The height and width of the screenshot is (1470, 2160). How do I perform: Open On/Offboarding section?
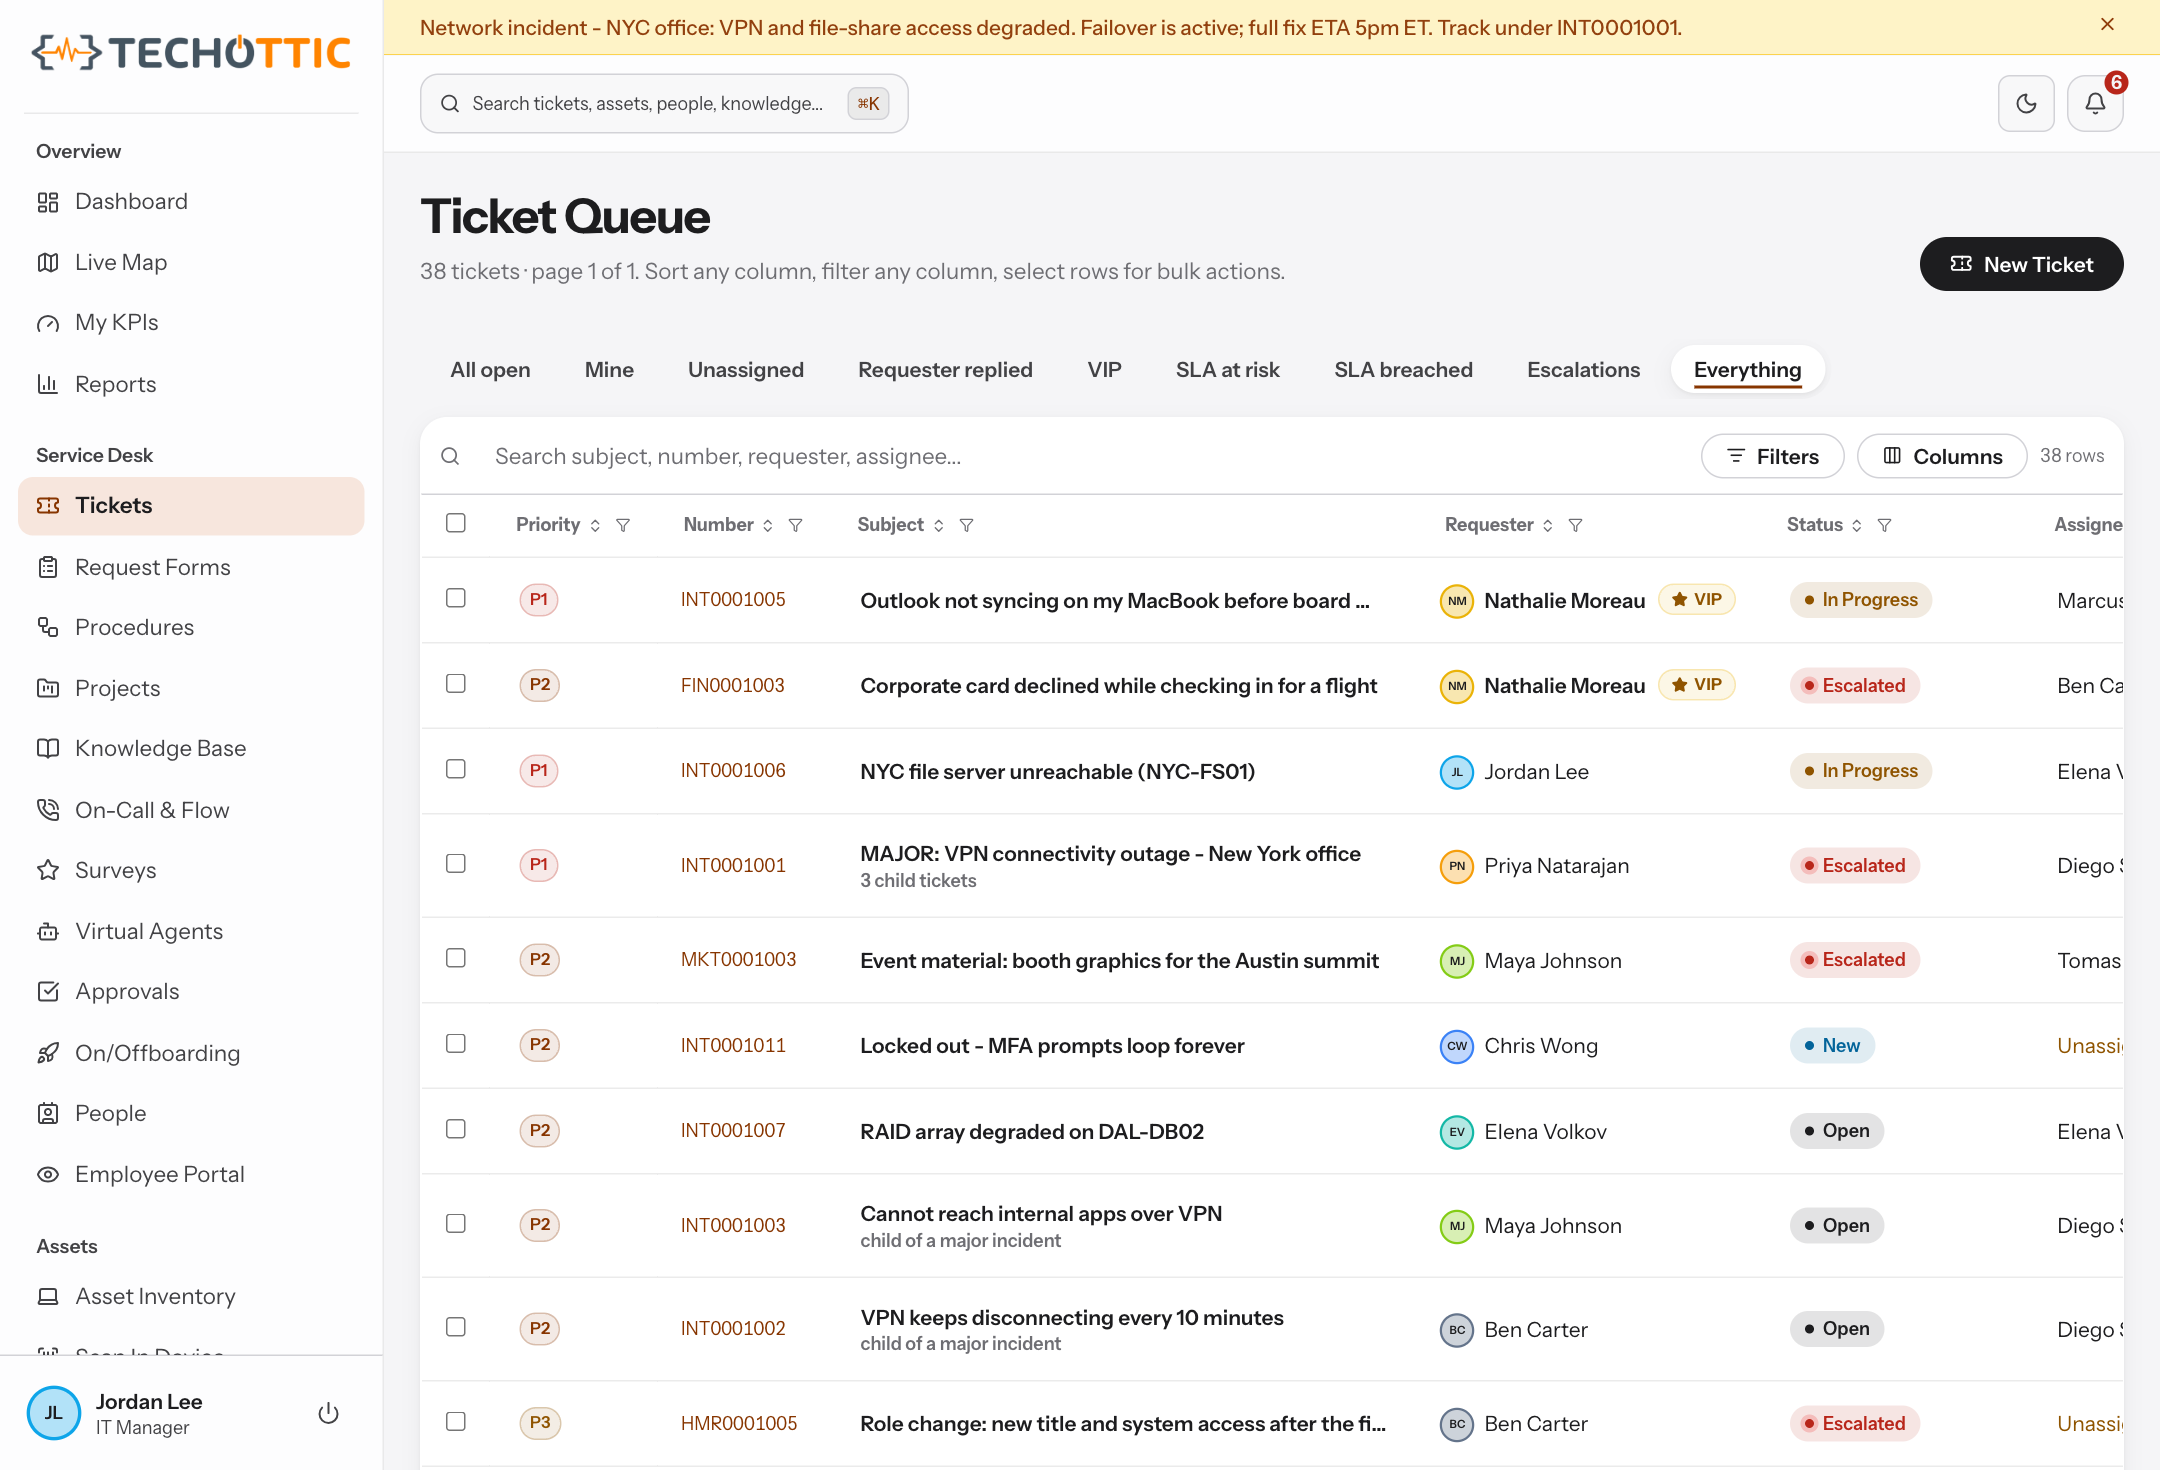(191, 1053)
